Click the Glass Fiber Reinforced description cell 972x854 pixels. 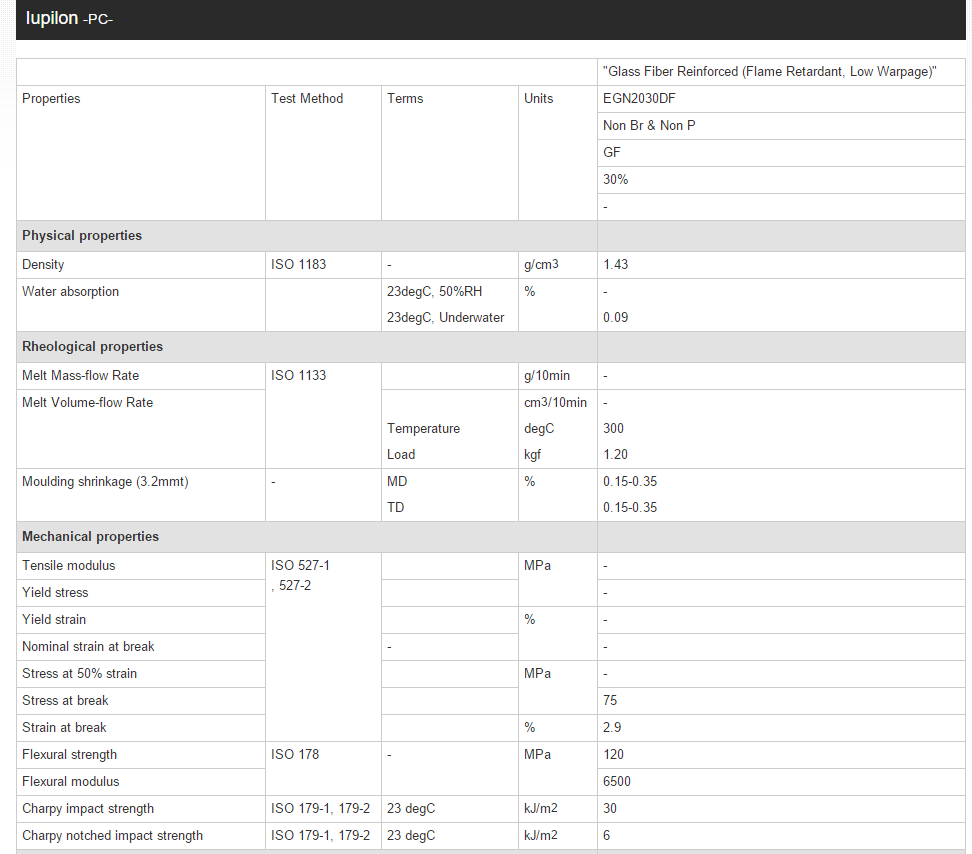(769, 72)
